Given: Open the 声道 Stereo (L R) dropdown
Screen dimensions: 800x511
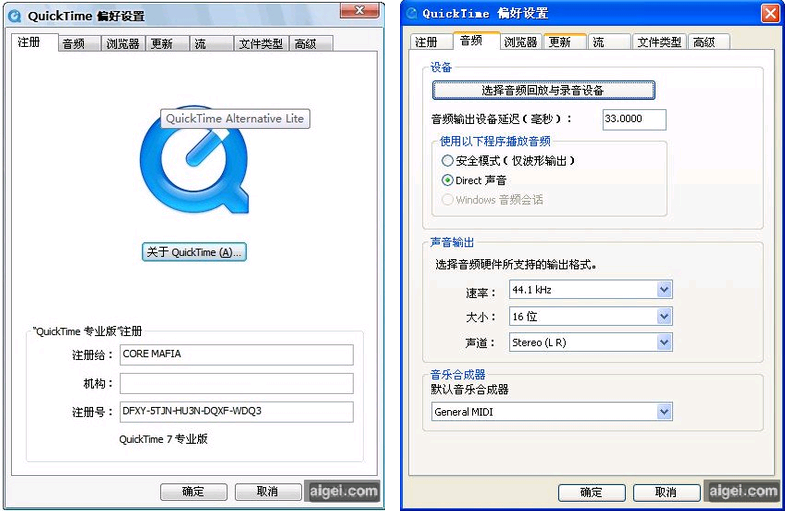Looking at the screenshot, I should (590, 342).
